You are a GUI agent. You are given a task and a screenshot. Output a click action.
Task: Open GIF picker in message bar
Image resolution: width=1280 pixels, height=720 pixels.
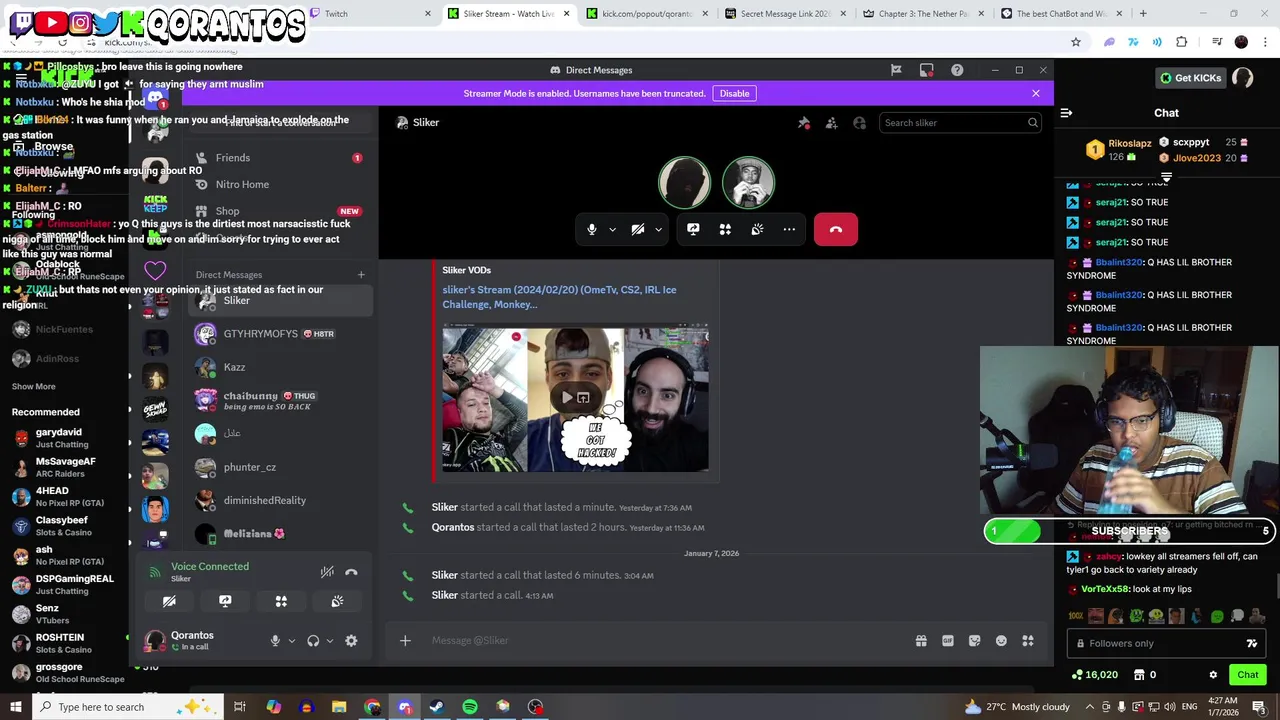pos(948,641)
